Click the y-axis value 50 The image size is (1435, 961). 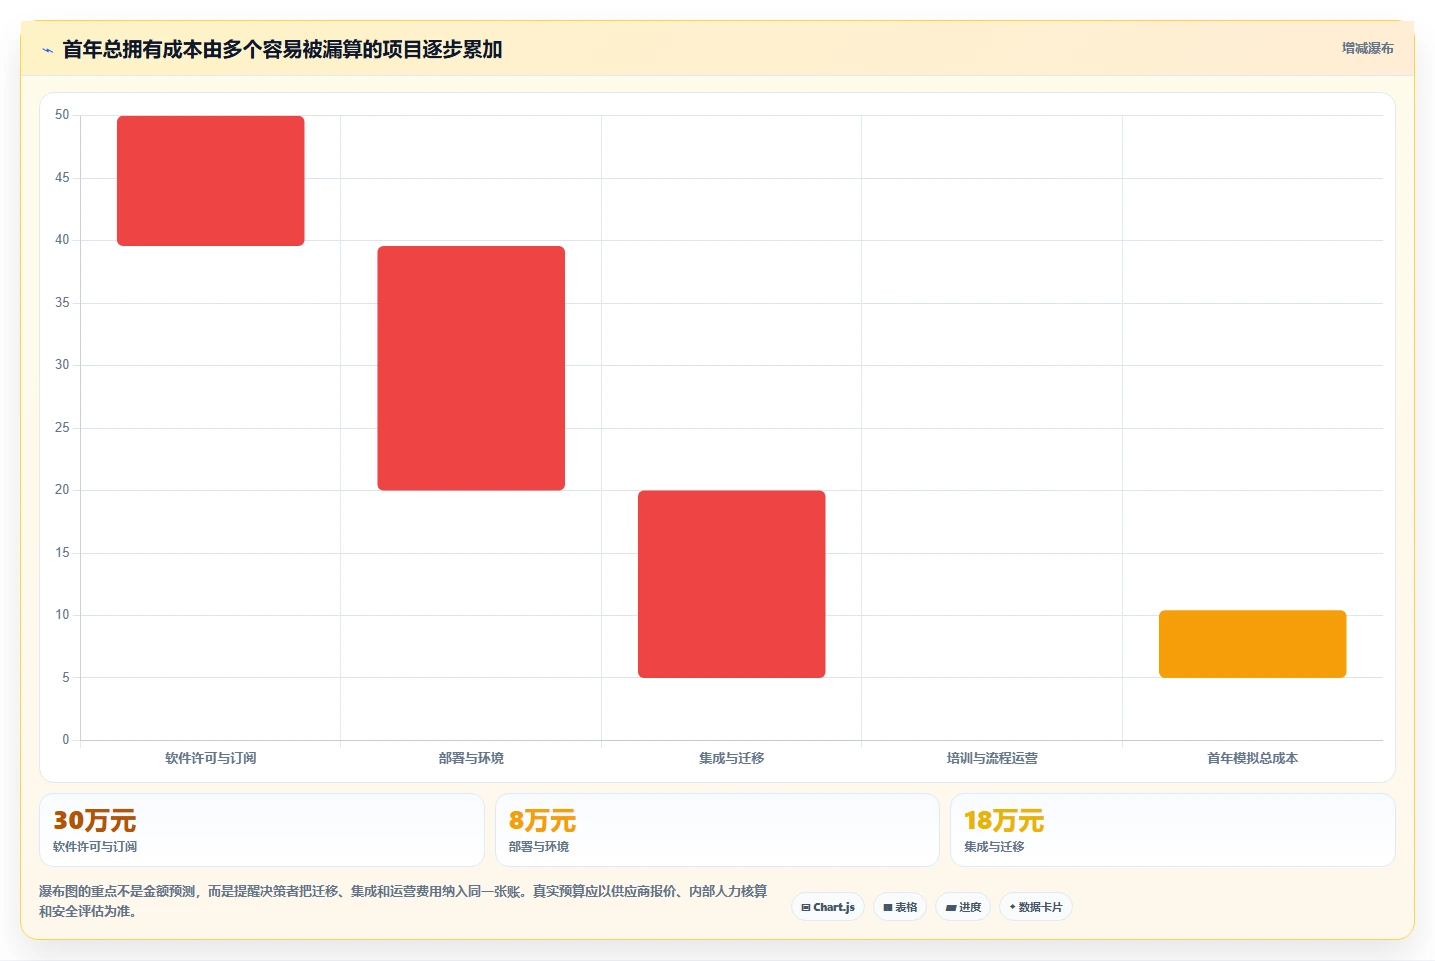pyautogui.click(x=62, y=115)
